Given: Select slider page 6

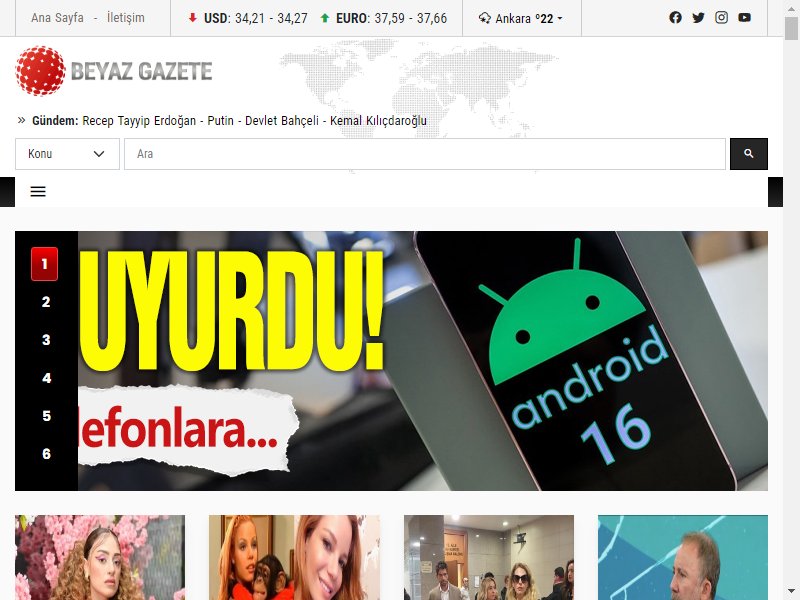Looking at the screenshot, I should (46, 454).
